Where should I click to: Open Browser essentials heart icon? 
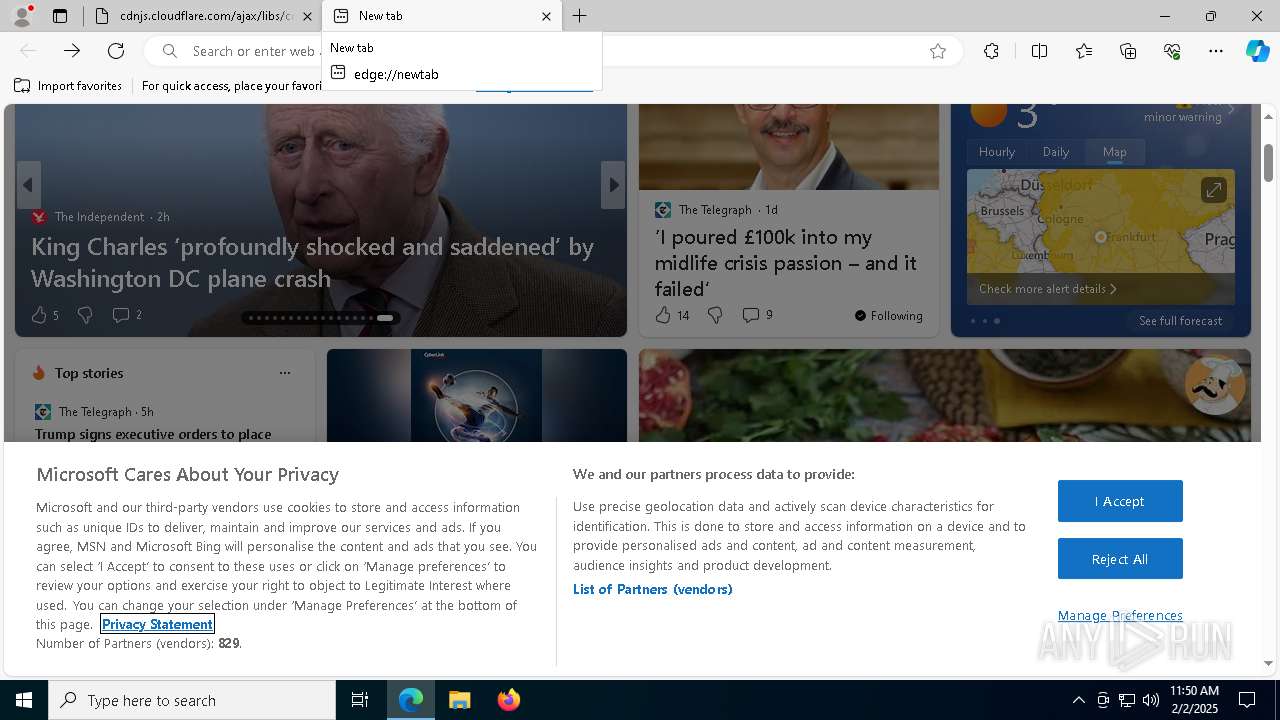pyautogui.click(x=1172, y=51)
